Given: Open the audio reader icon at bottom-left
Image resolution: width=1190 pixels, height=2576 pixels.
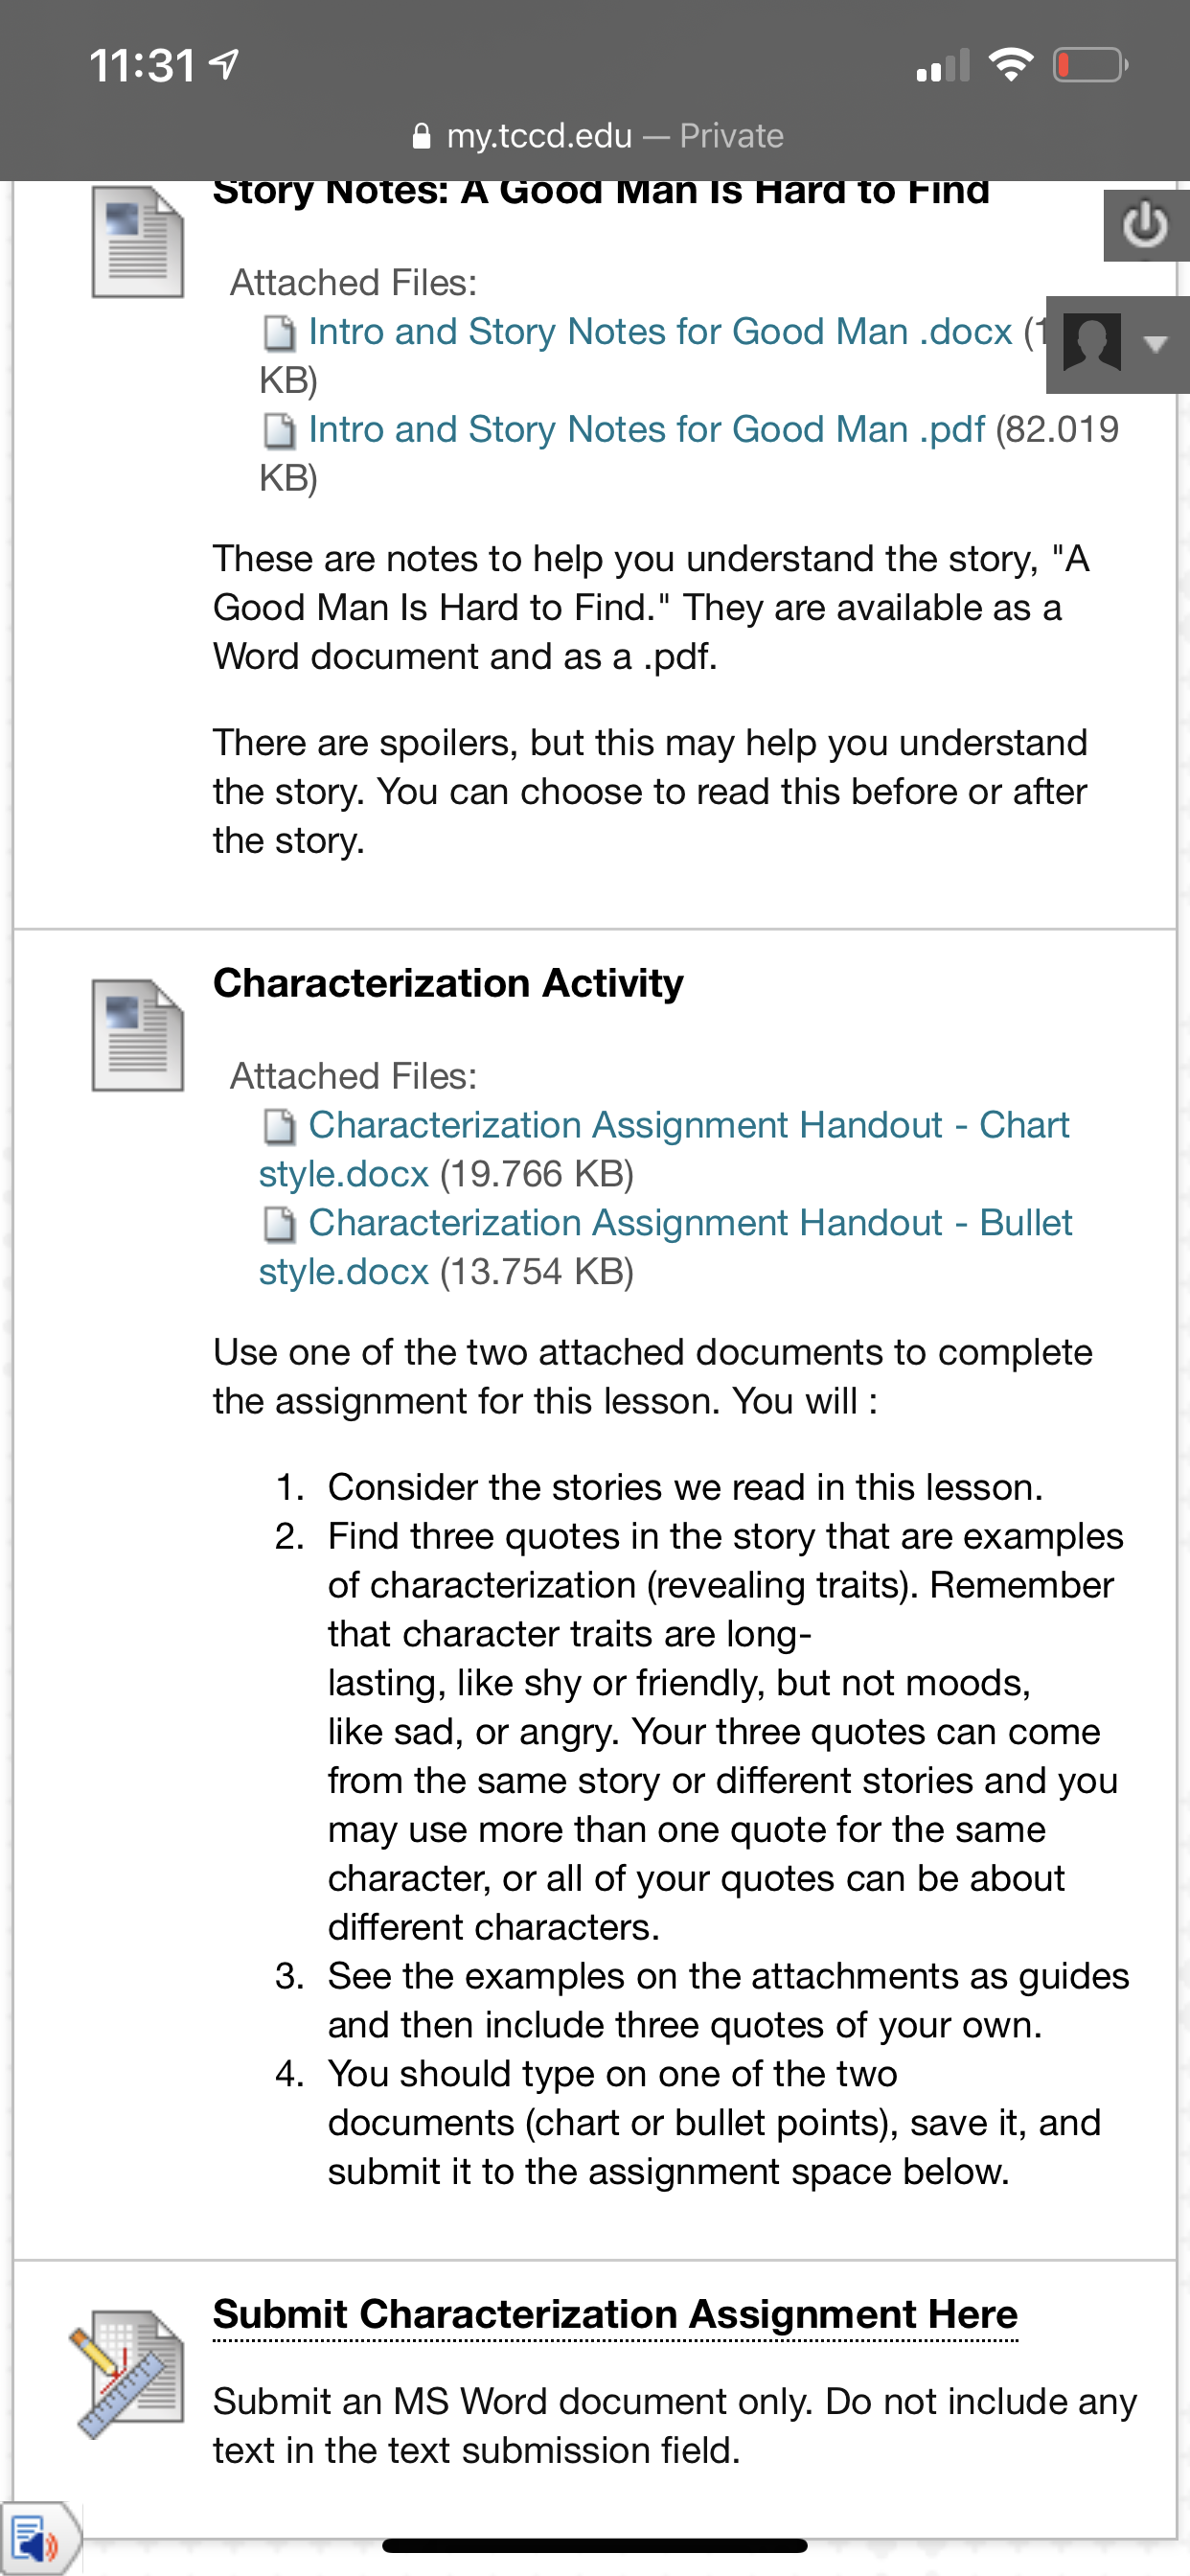Looking at the screenshot, I should (37, 2538).
